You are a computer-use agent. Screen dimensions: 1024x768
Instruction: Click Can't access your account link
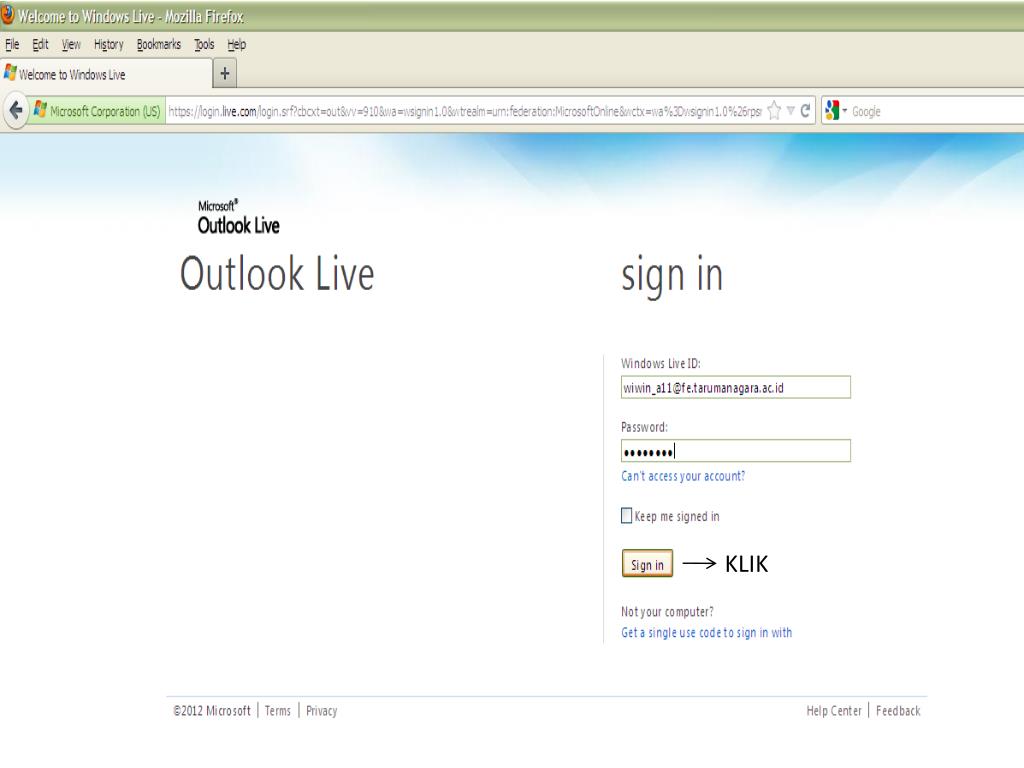(683, 476)
